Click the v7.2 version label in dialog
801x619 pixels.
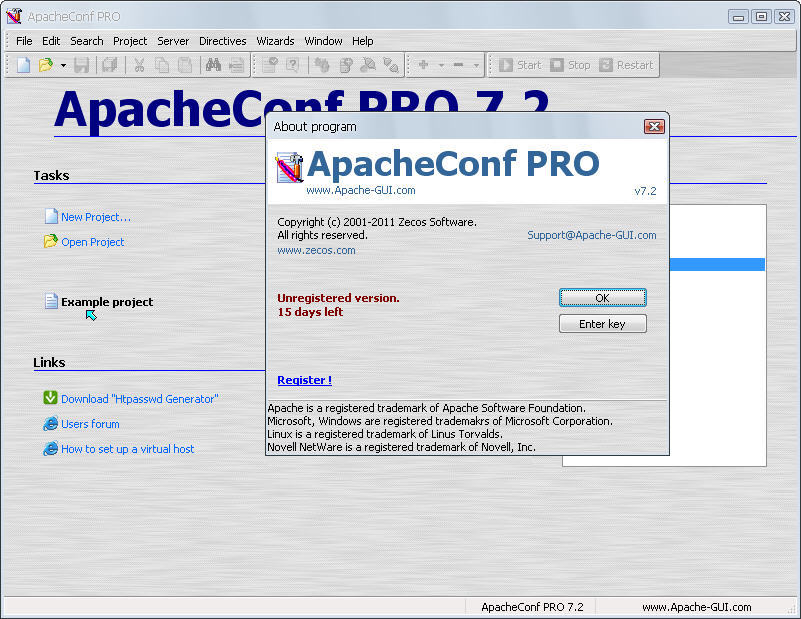pos(645,191)
